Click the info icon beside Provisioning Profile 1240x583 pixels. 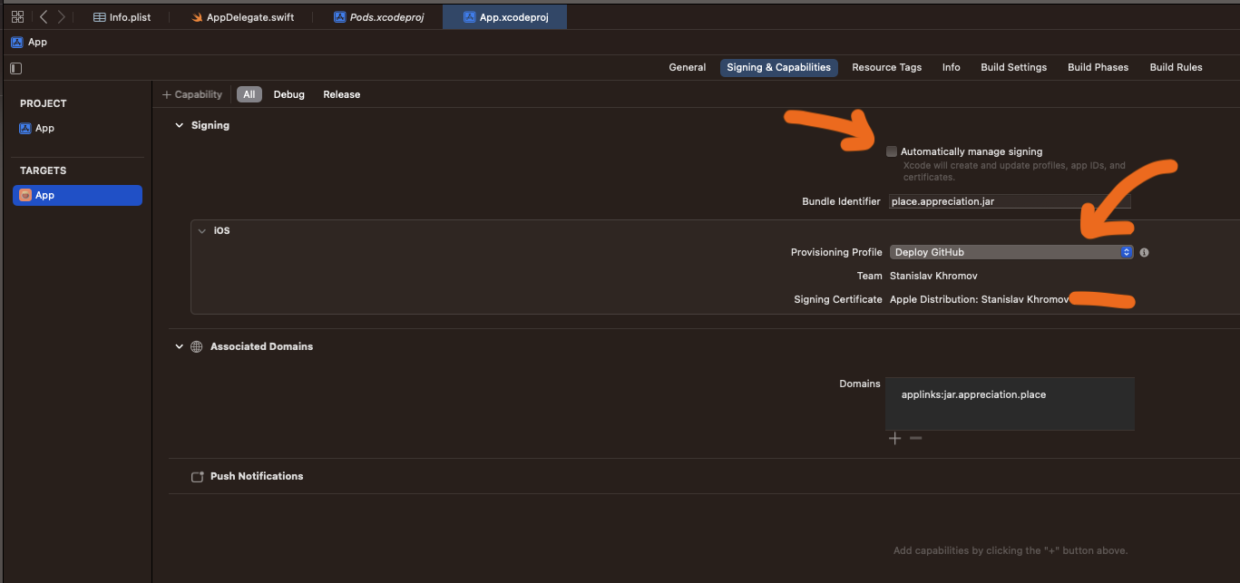(x=1144, y=253)
